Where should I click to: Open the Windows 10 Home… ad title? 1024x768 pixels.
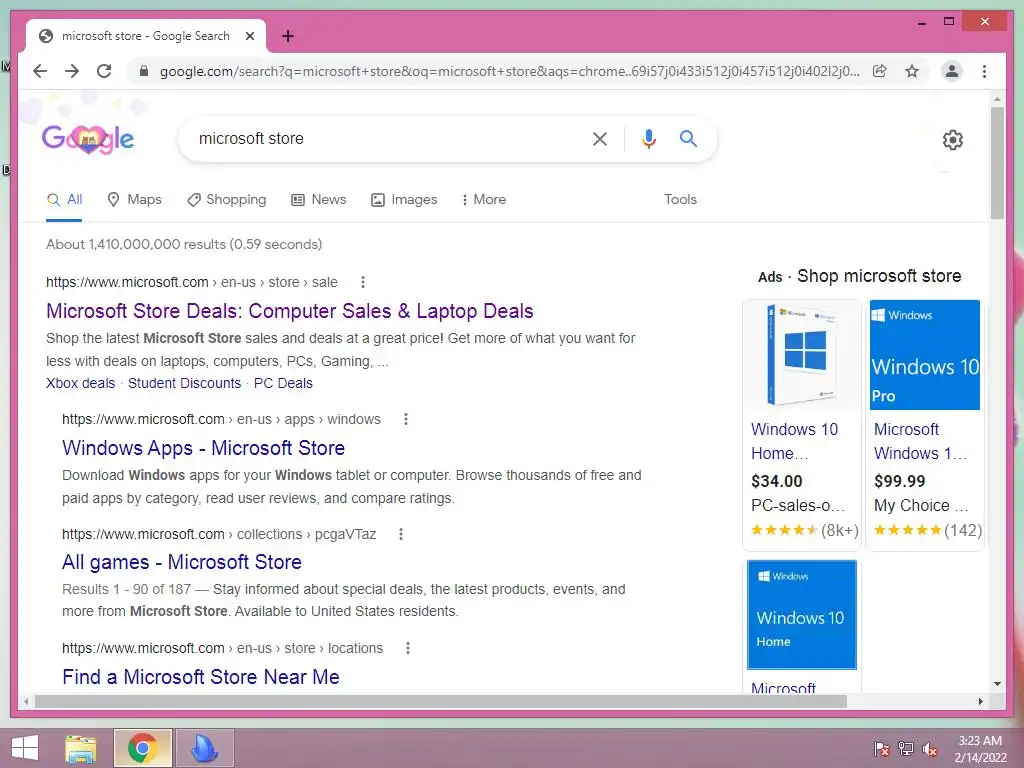pos(794,441)
